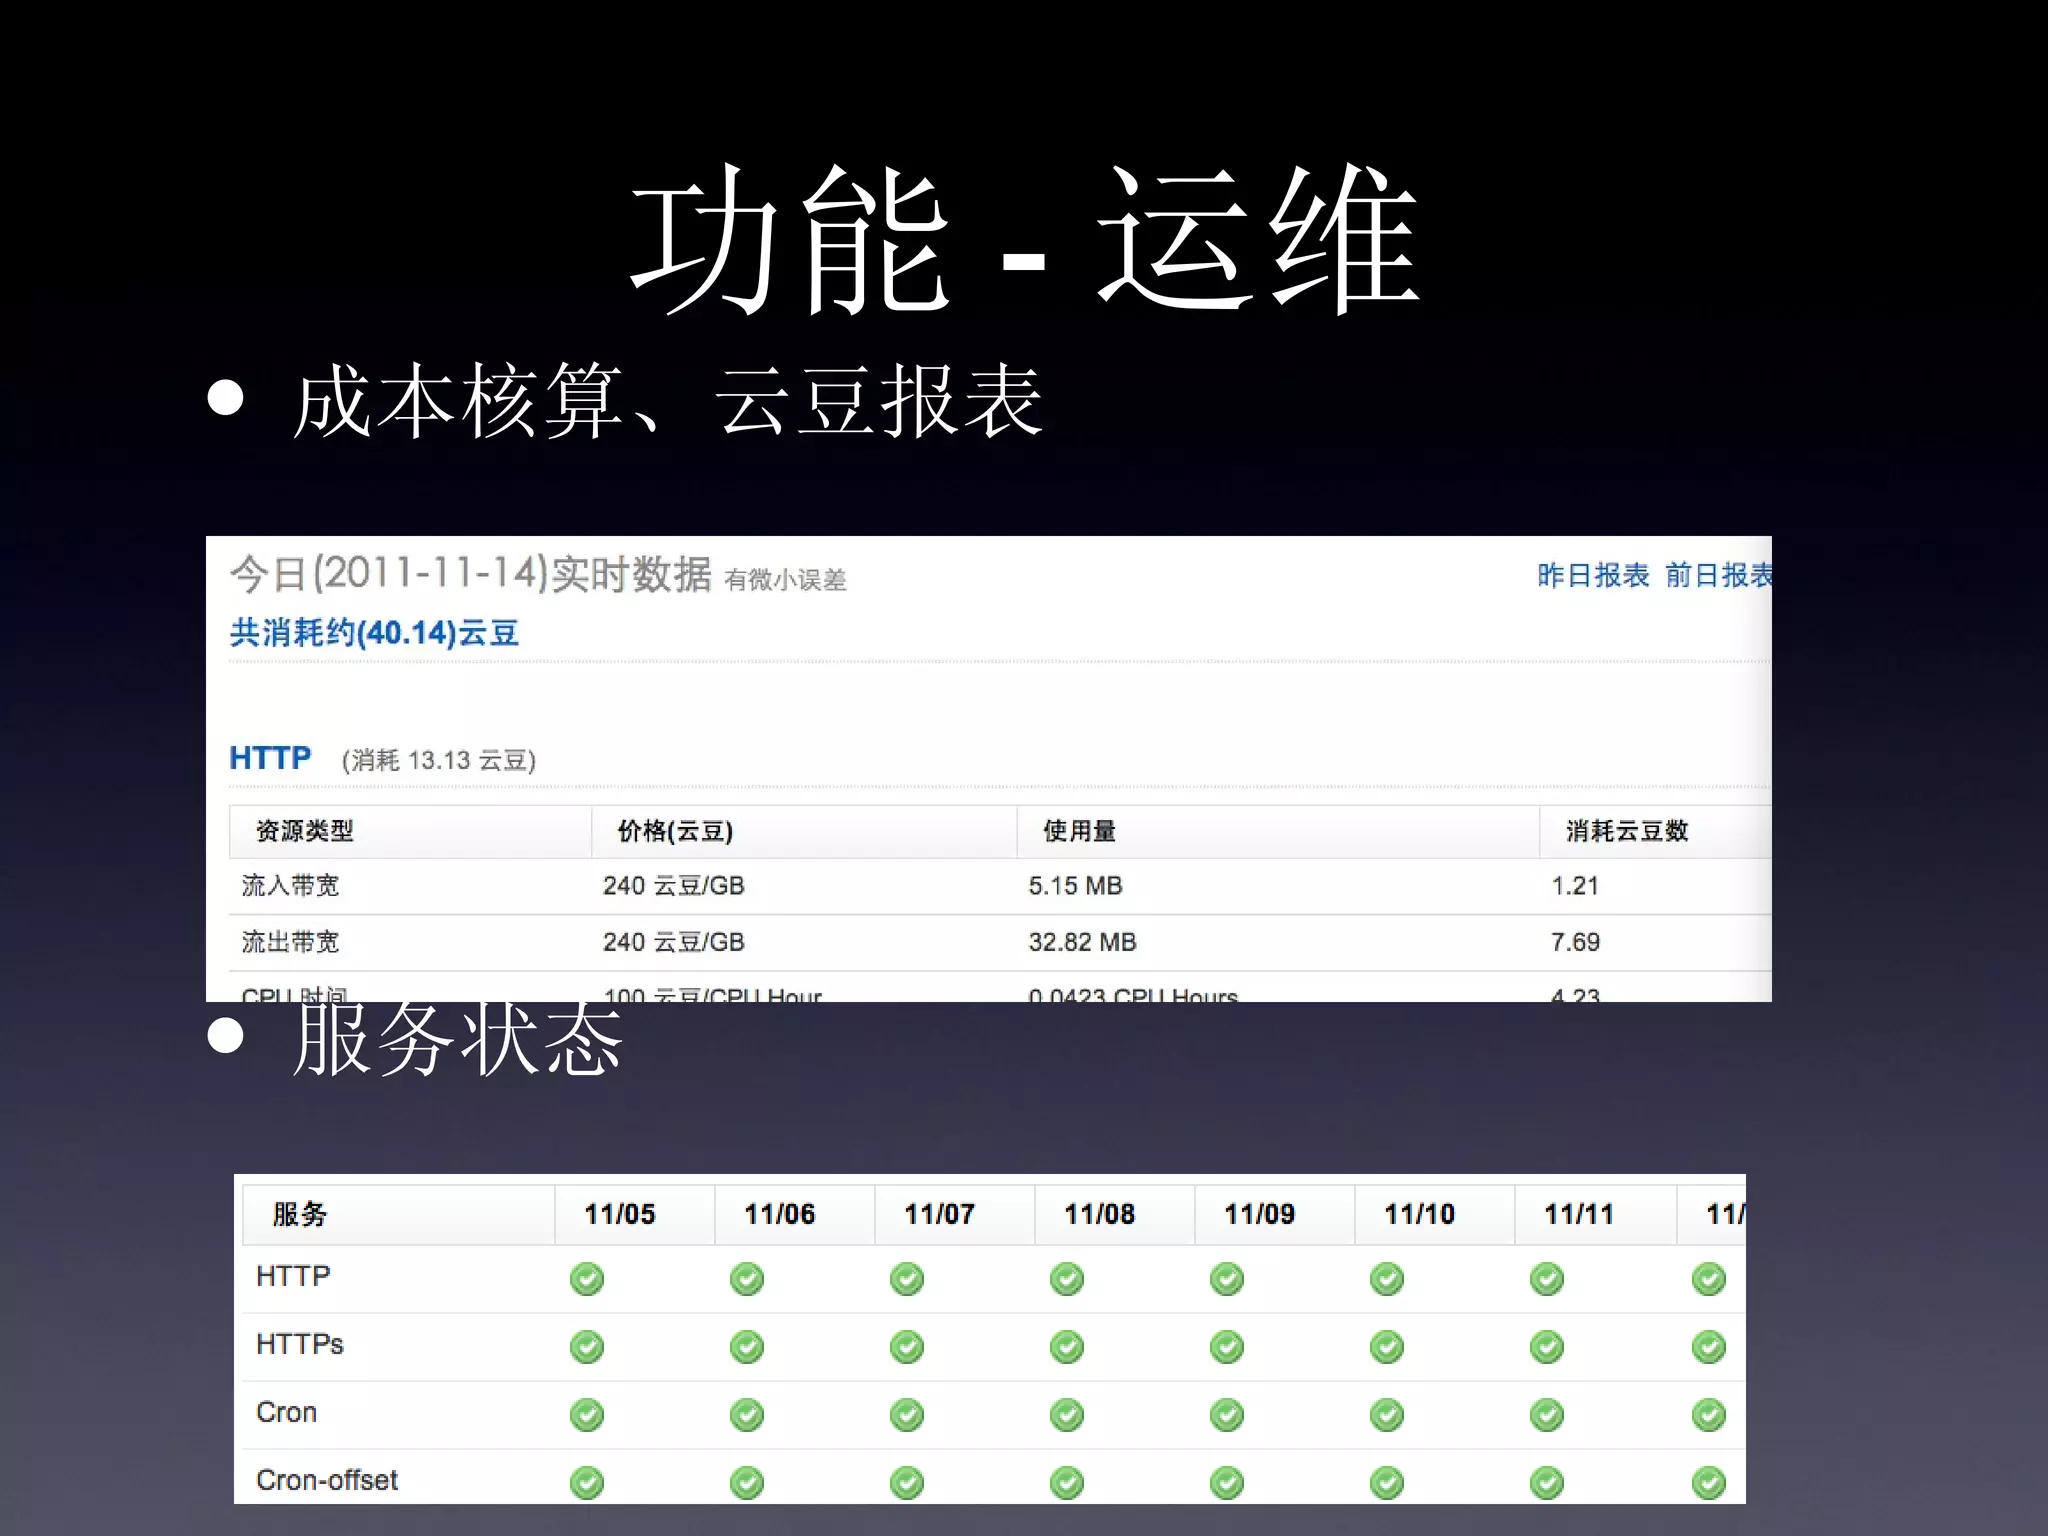Click HTTP status check icon for 11/10

[x=1387, y=1279]
